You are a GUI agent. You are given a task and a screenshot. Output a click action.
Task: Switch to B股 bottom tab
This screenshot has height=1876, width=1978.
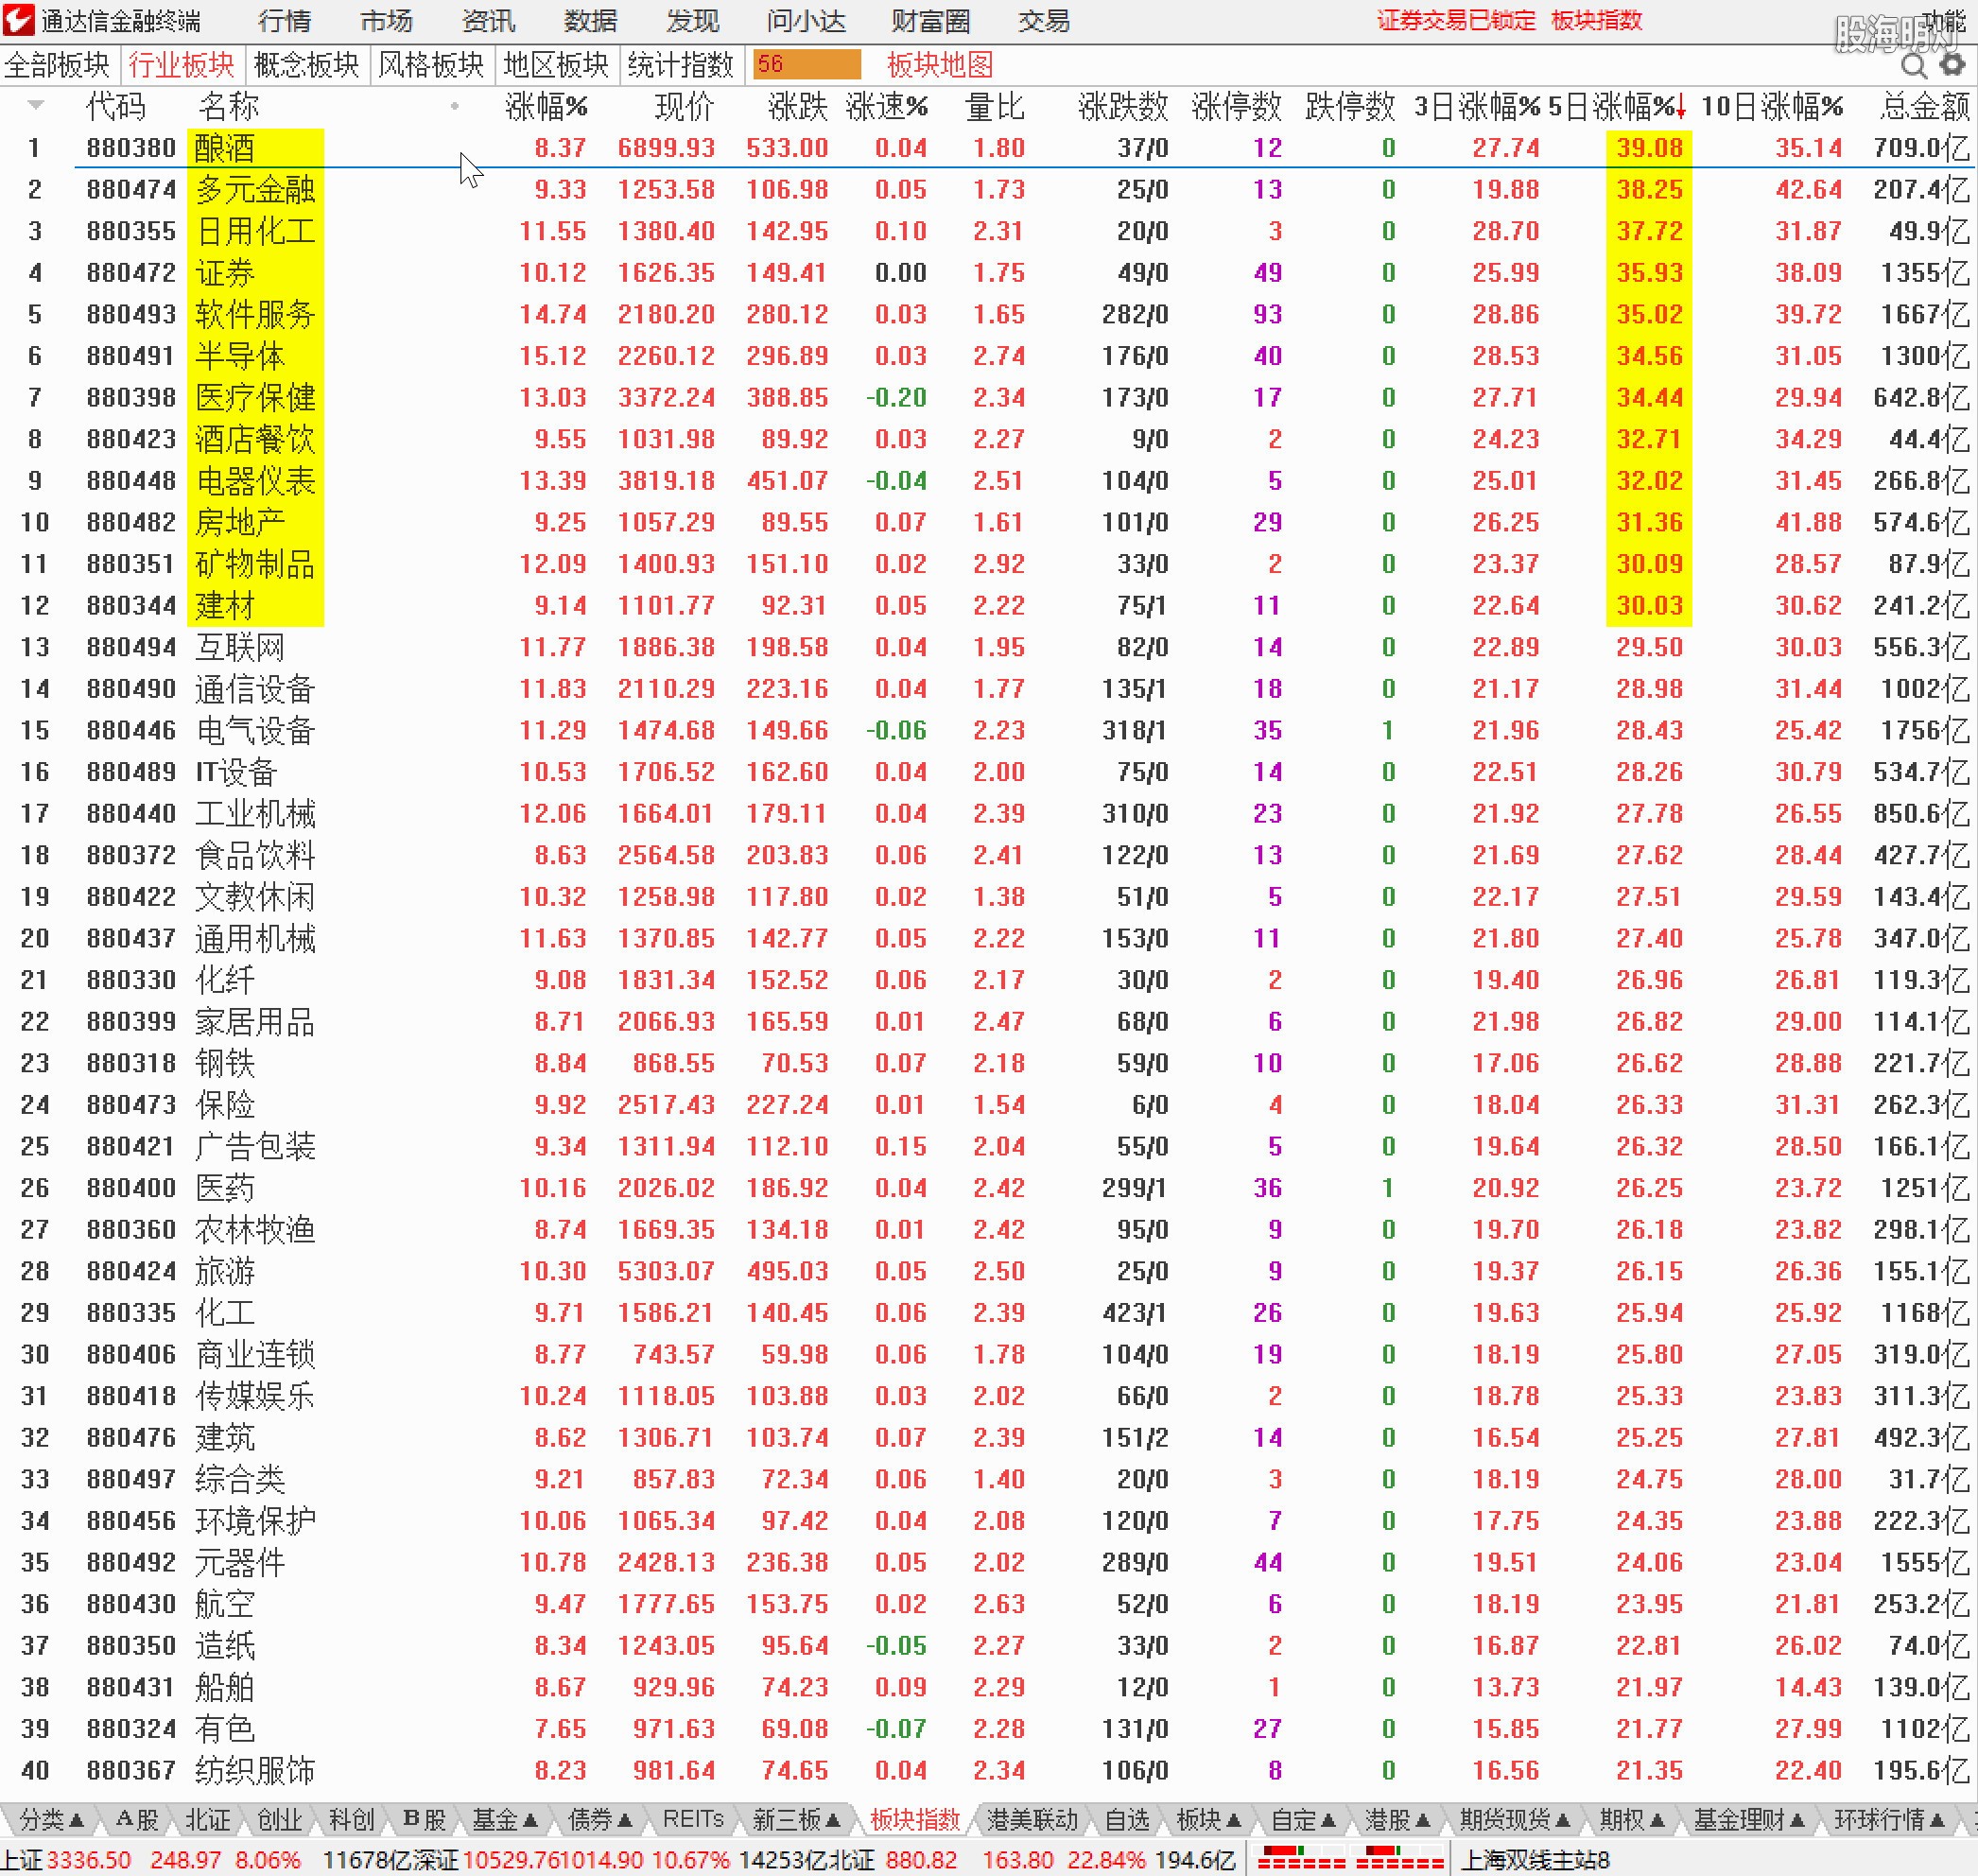(424, 1819)
